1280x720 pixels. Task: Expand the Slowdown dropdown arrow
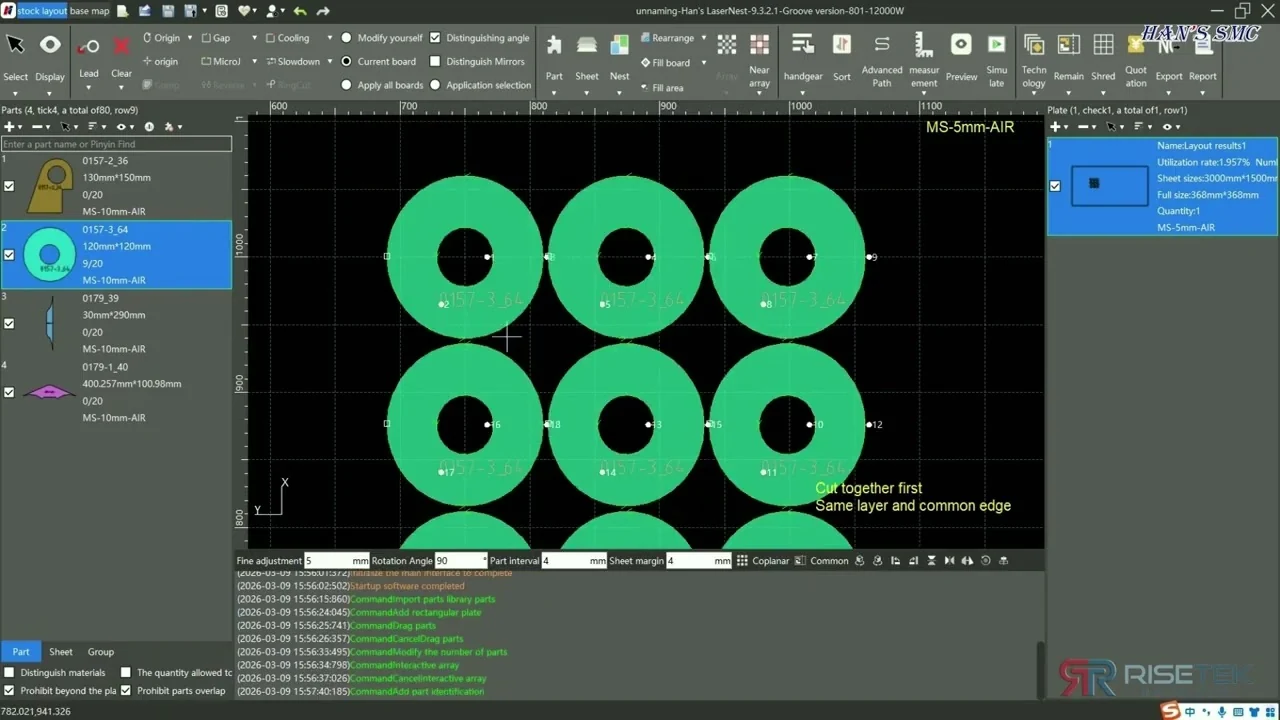329,62
